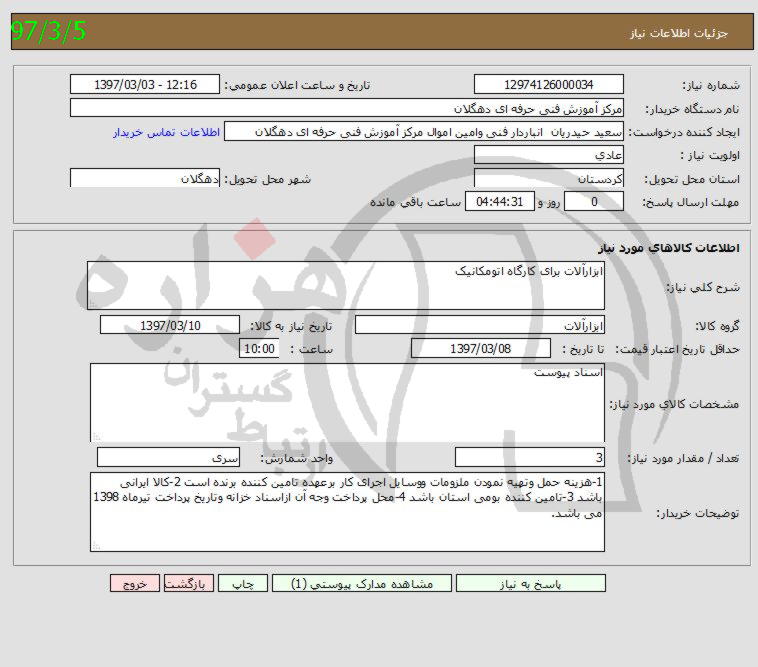The image size is (758, 667).
Task: Click the 'شهر محل تحویل:' label
Action: tap(267, 179)
